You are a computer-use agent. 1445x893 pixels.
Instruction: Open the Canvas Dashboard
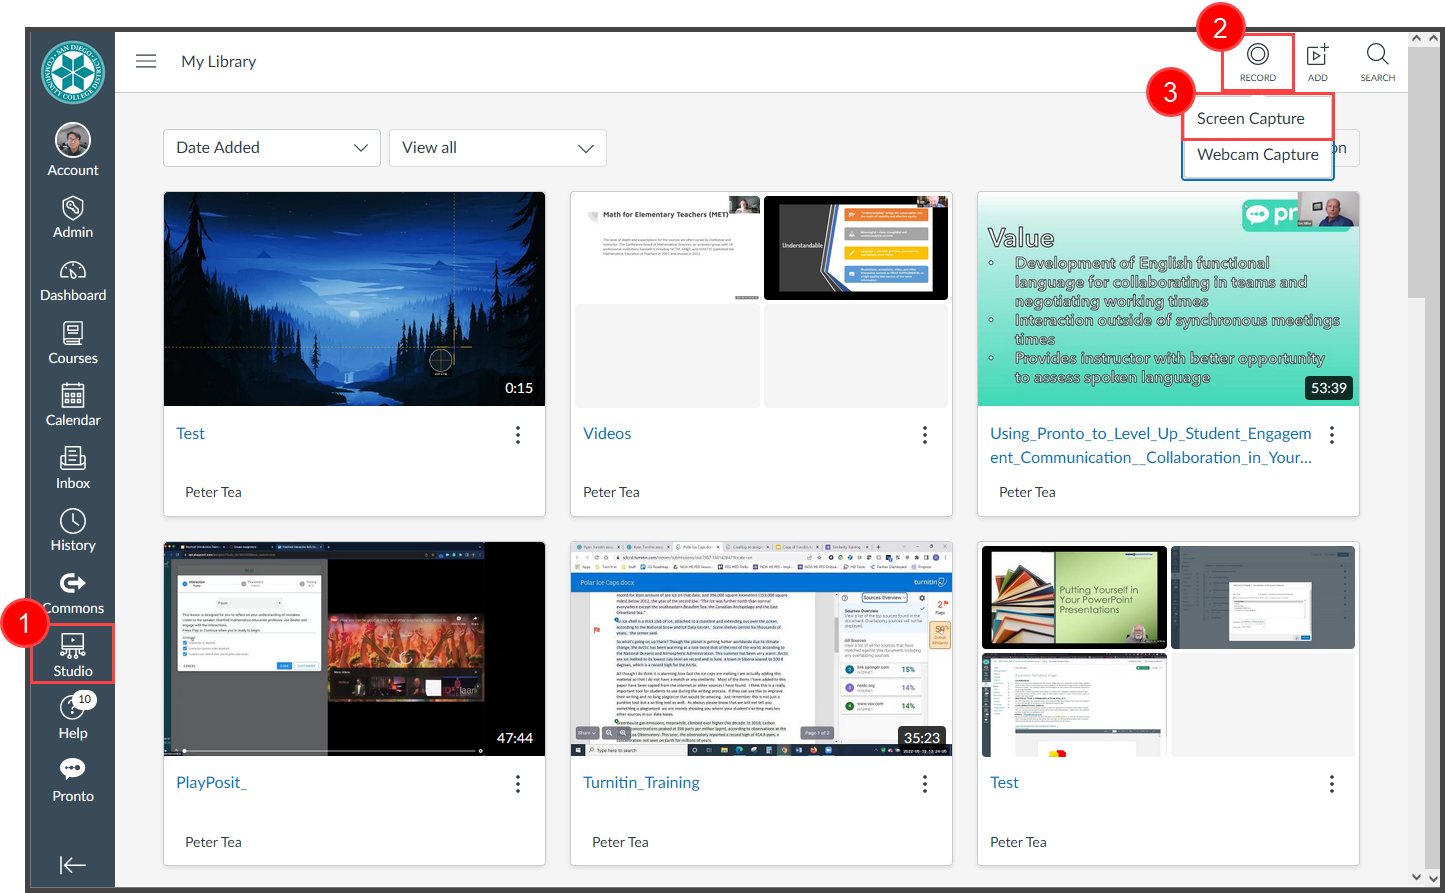[72, 281]
